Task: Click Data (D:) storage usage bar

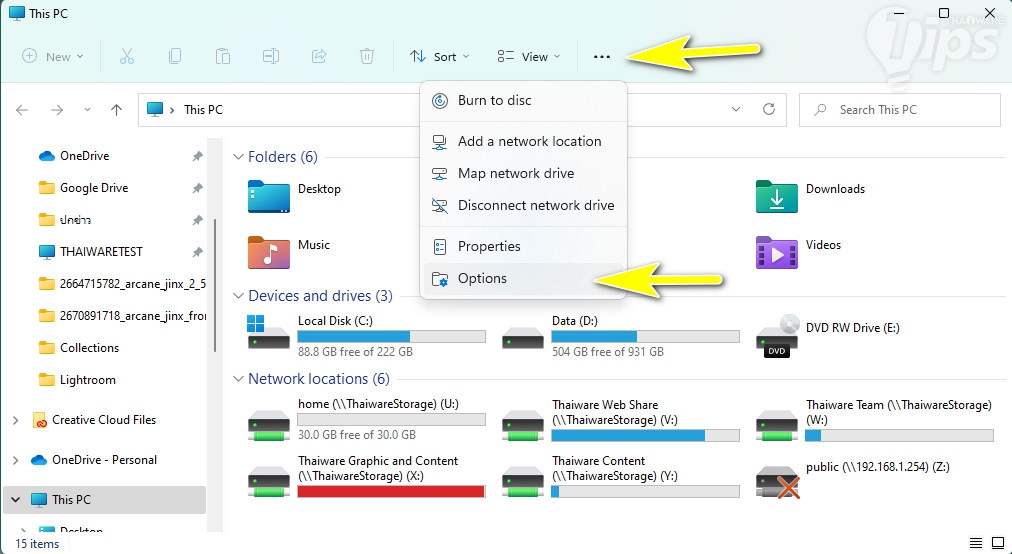Action: click(645, 336)
